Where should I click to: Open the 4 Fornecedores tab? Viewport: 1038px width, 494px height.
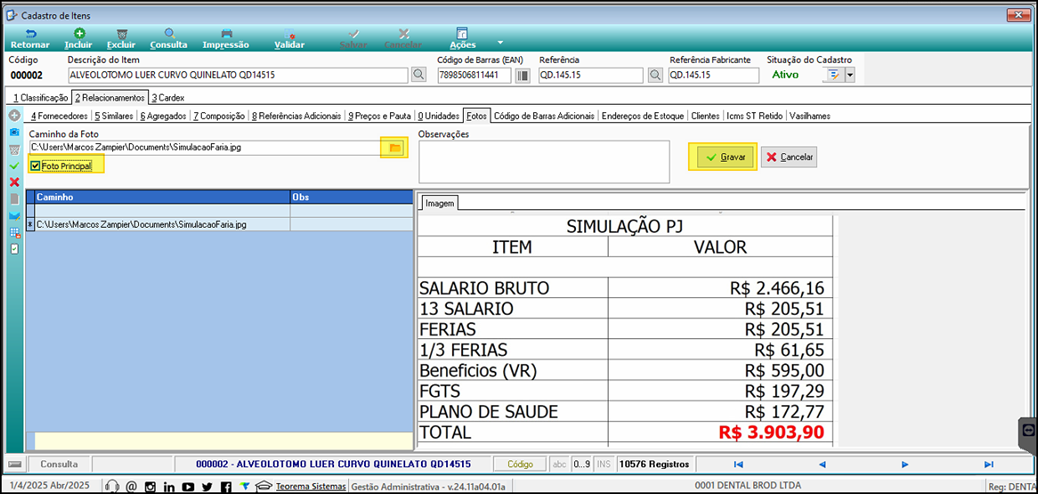click(60, 116)
